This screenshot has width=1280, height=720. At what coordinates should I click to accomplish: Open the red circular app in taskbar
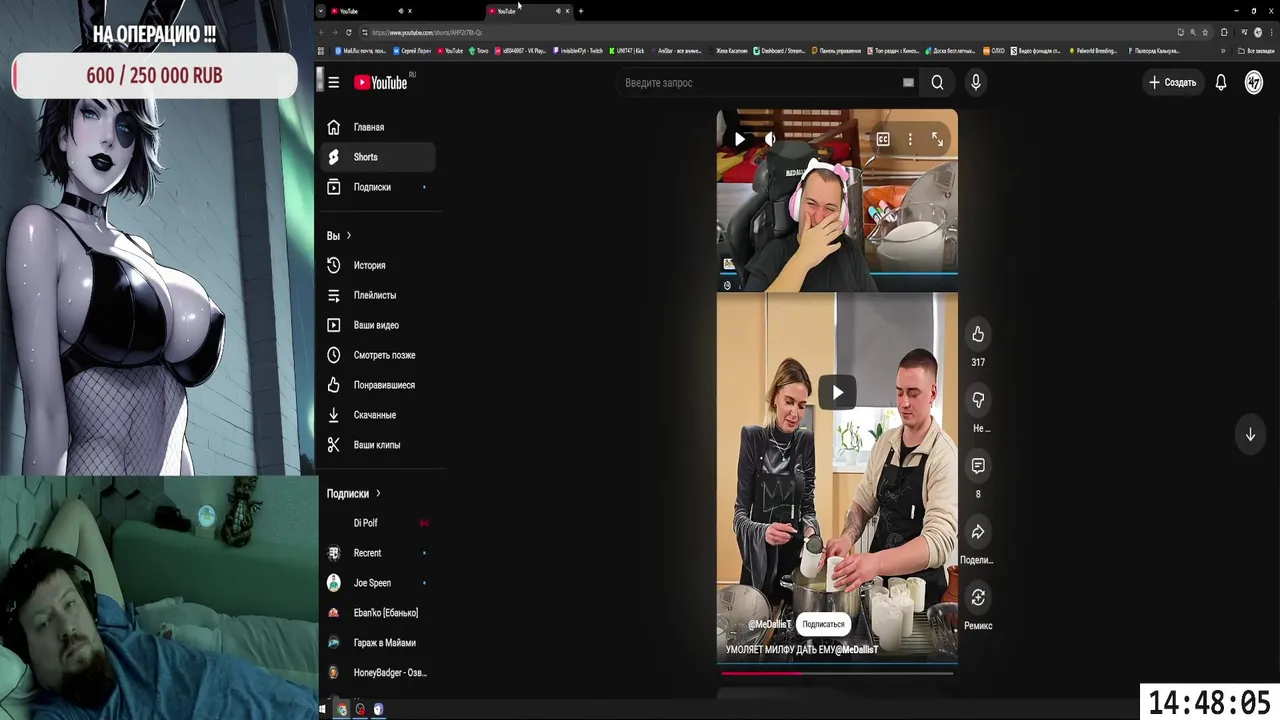pyautogui.click(x=361, y=709)
